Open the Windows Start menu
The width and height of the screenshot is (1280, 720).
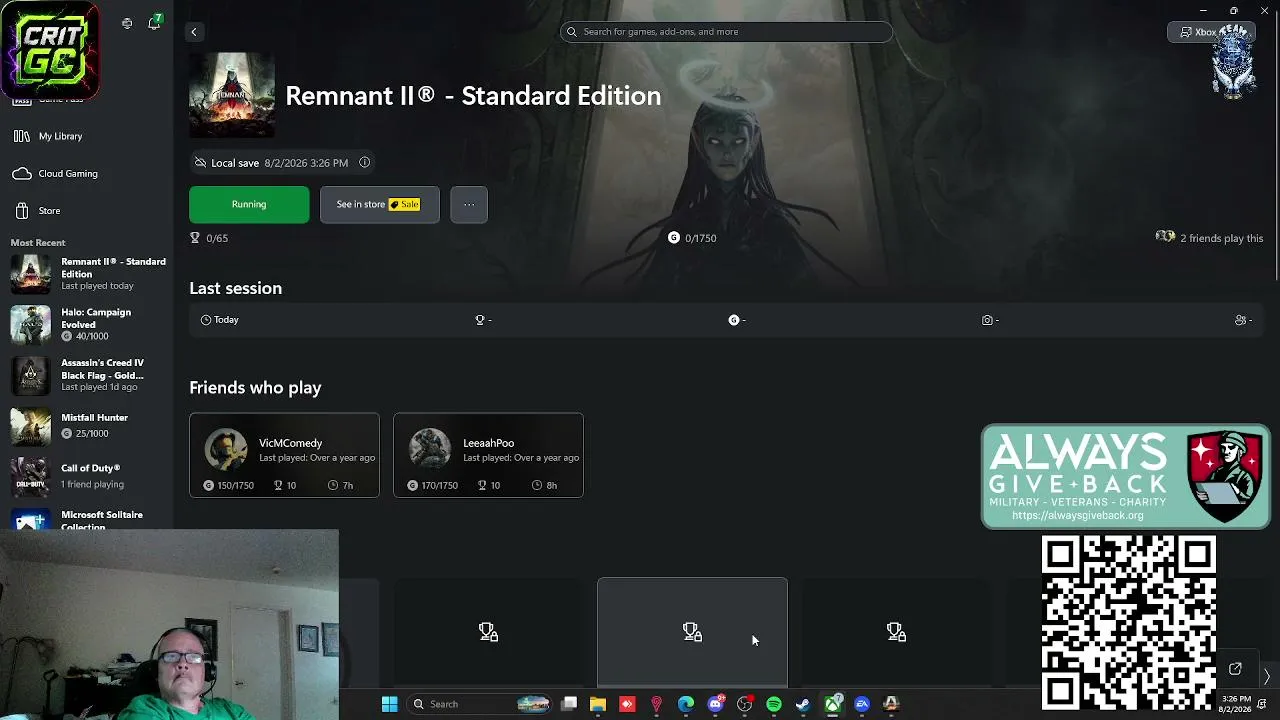pyautogui.click(x=389, y=704)
